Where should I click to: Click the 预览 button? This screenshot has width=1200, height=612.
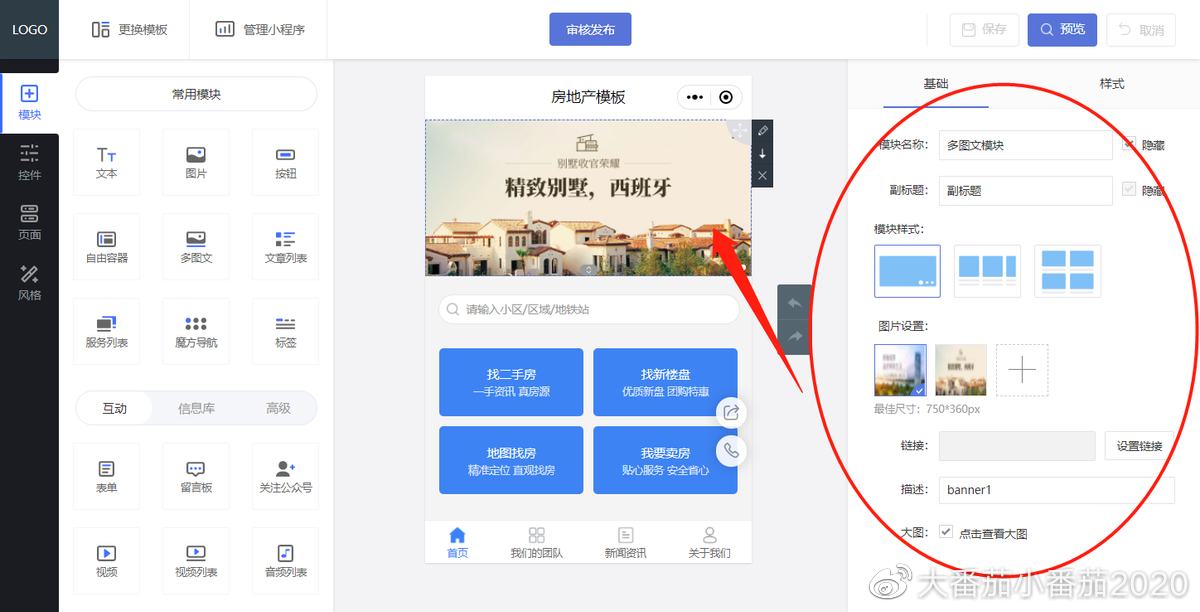pos(1061,29)
